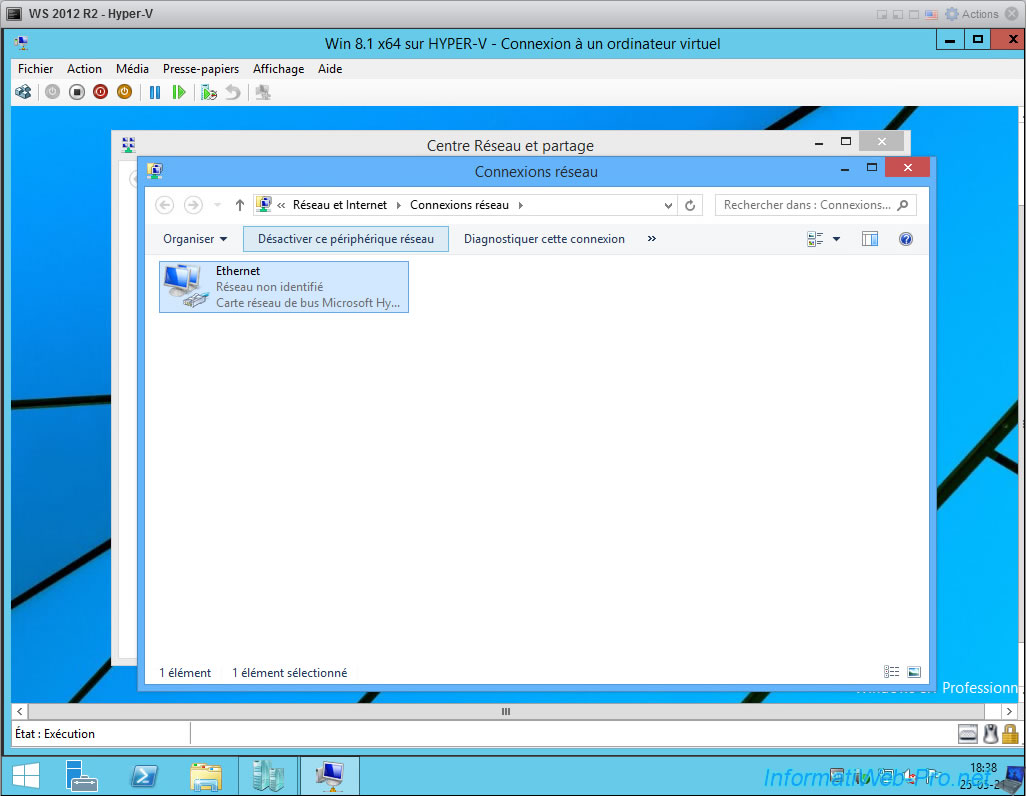This screenshot has height=796, width=1026.
Task: Open recent locations dropdown arrow
Action: click(217, 205)
